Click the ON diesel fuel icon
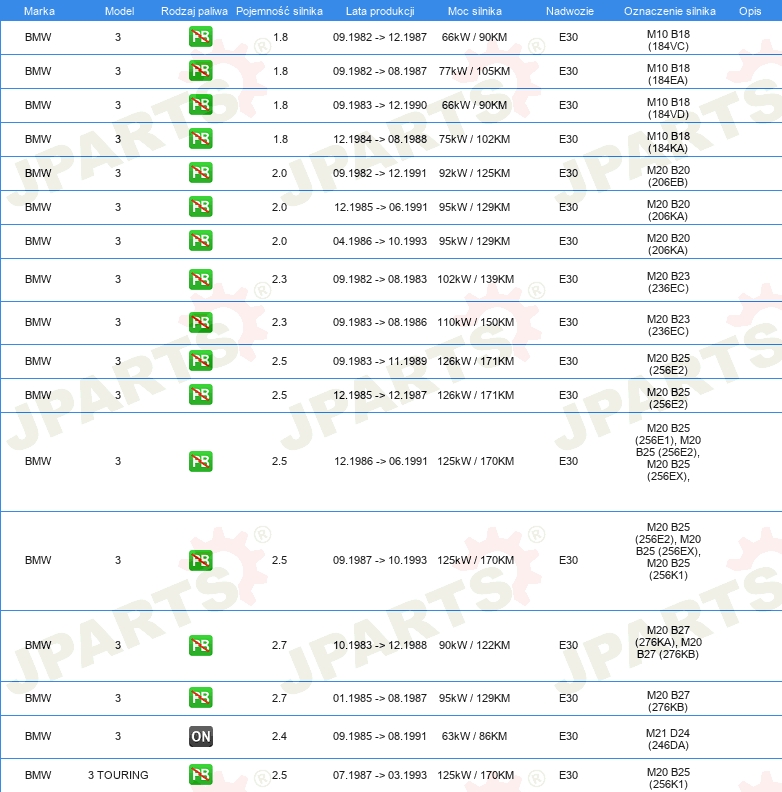Image resolution: width=782 pixels, height=792 pixels. (x=201, y=736)
